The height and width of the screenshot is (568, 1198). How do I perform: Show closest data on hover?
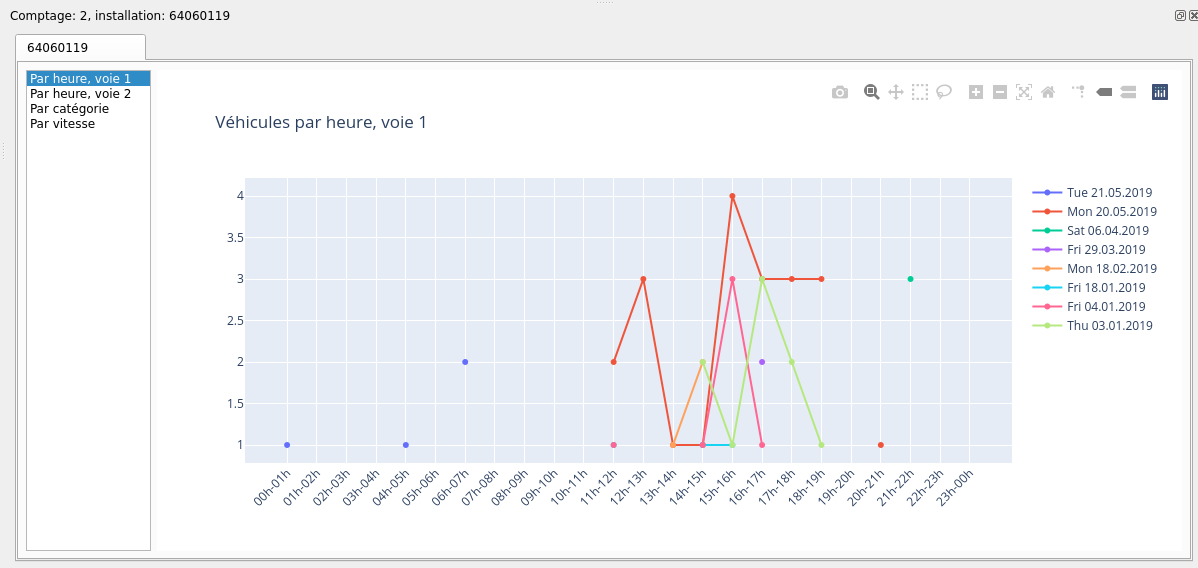(x=1104, y=93)
